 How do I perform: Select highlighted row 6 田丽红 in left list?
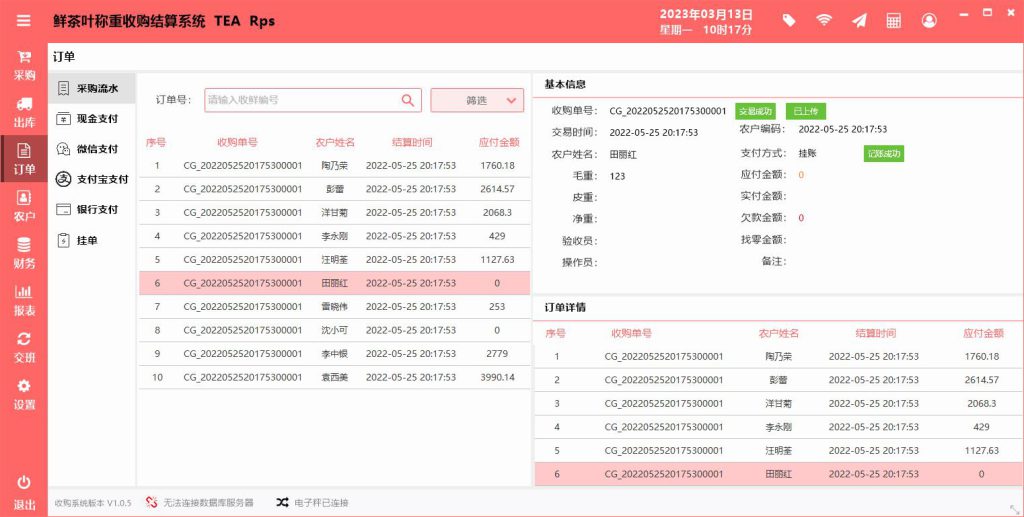tap(334, 283)
